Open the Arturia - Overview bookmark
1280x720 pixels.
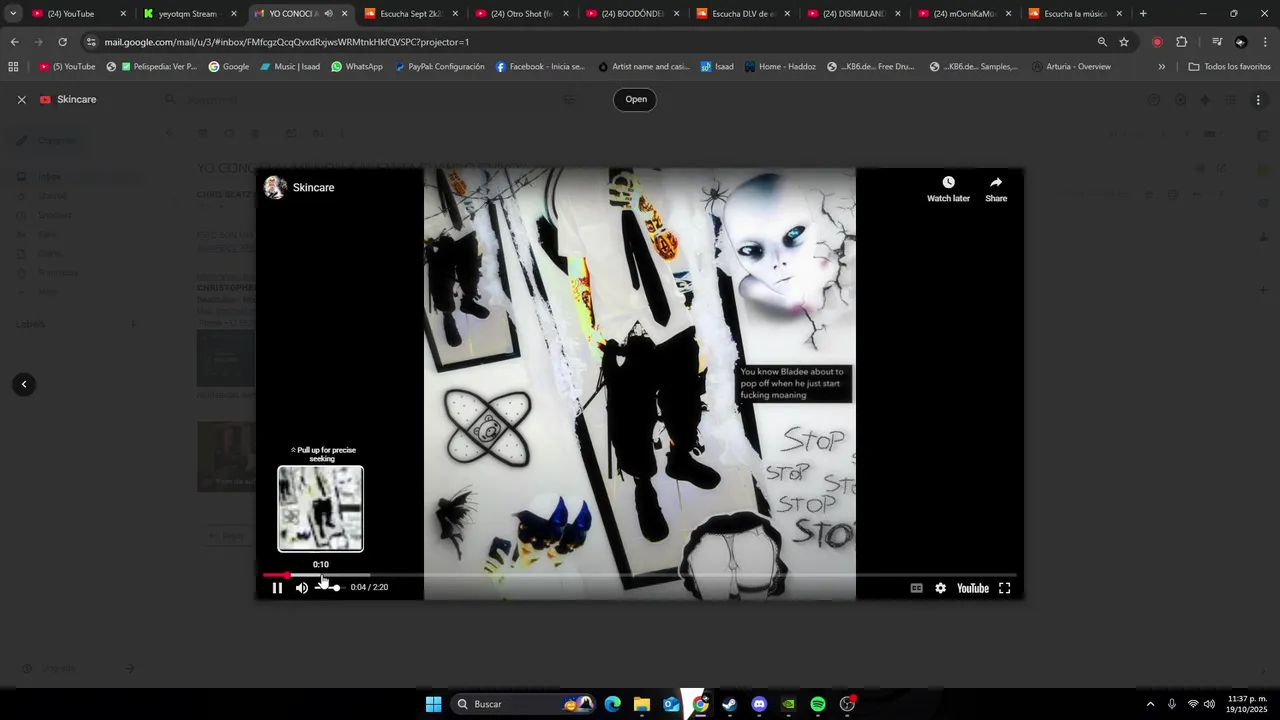click(x=1071, y=67)
